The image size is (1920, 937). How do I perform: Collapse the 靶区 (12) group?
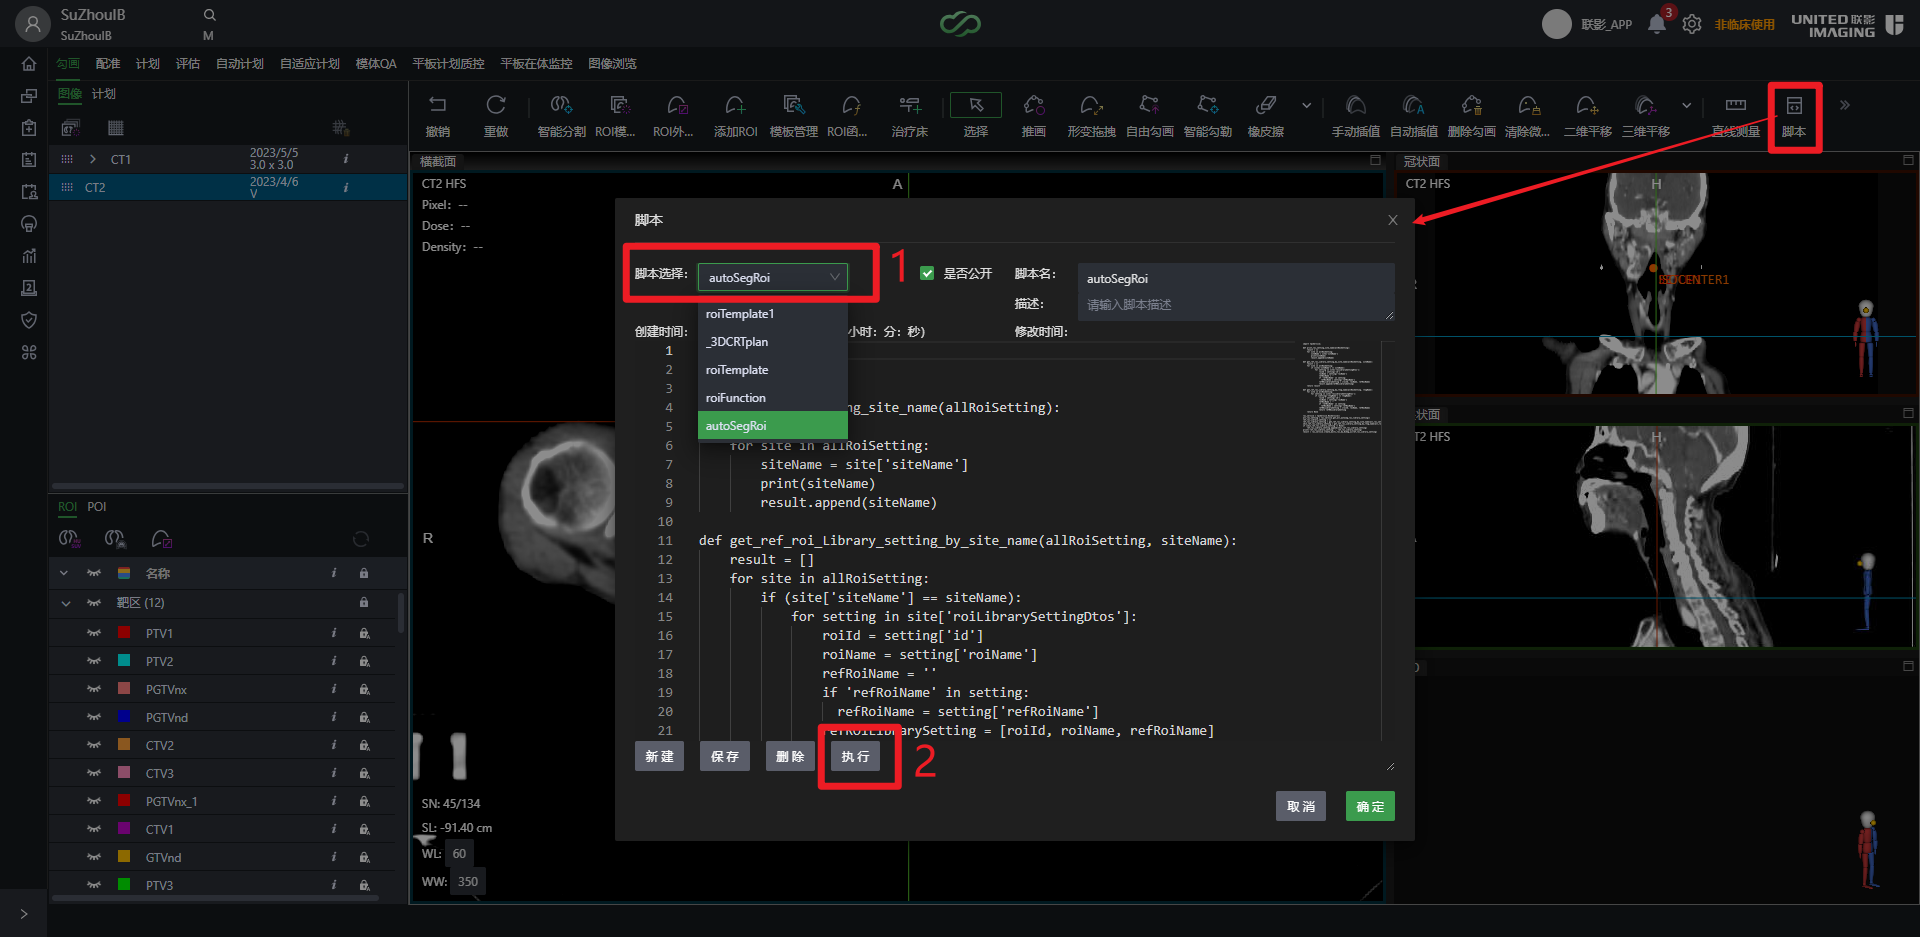(x=66, y=603)
